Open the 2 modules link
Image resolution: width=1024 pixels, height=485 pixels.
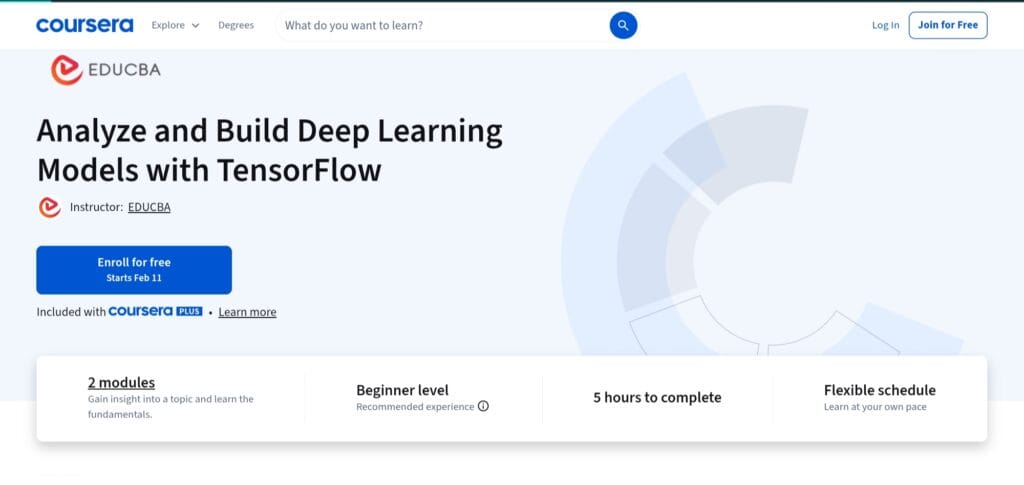point(121,383)
